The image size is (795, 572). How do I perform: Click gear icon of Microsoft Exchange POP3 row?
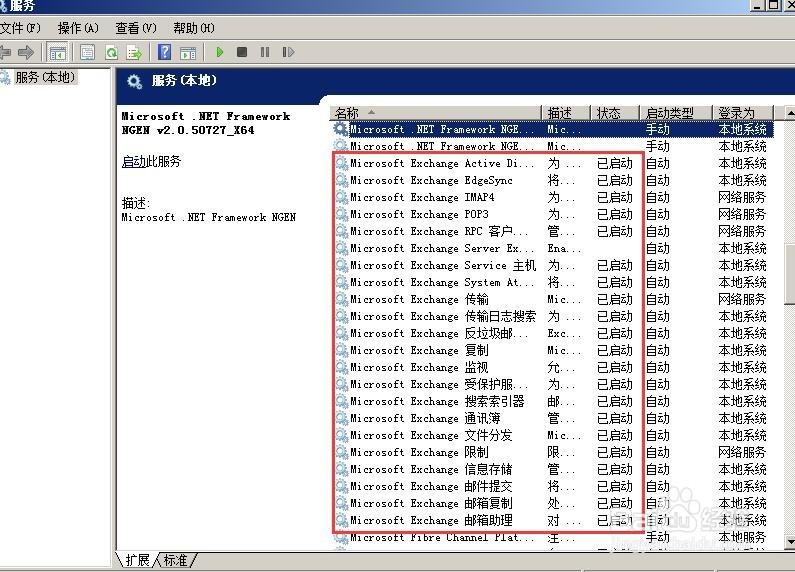click(x=341, y=214)
